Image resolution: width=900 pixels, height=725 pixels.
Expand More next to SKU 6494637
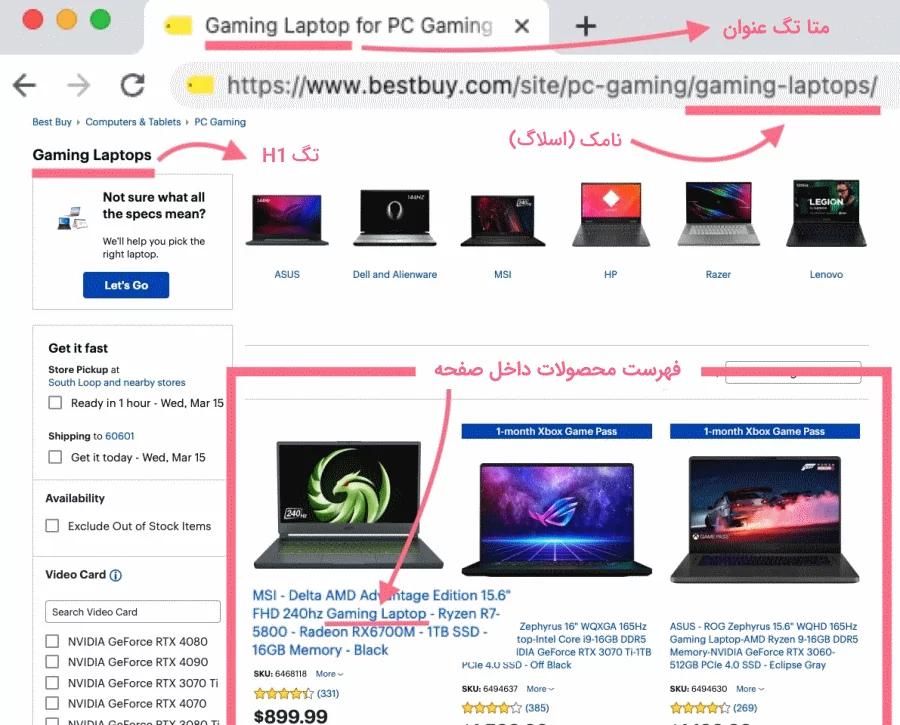(x=541, y=689)
